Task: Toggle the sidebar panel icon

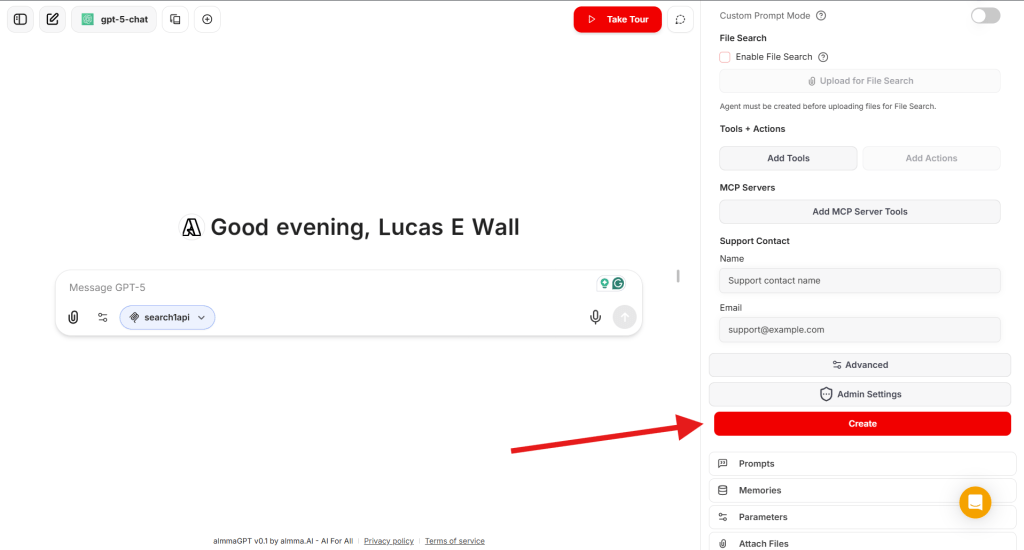Action: click(x=20, y=19)
